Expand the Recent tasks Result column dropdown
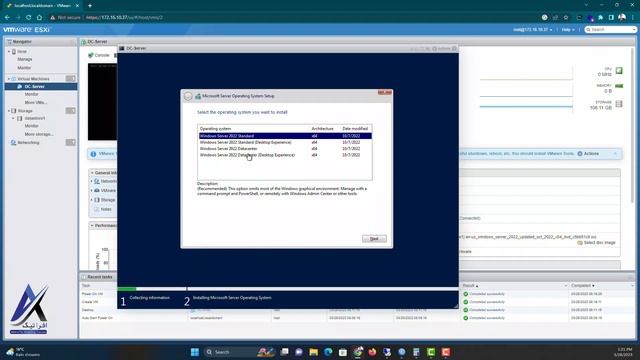 pos(565,286)
